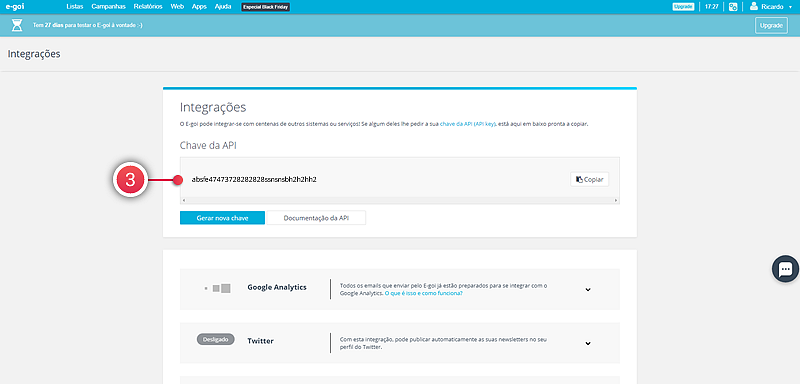
Task: Click the API key scrollbar right arrow
Action: pyautogui.click(x=616, y=201)
